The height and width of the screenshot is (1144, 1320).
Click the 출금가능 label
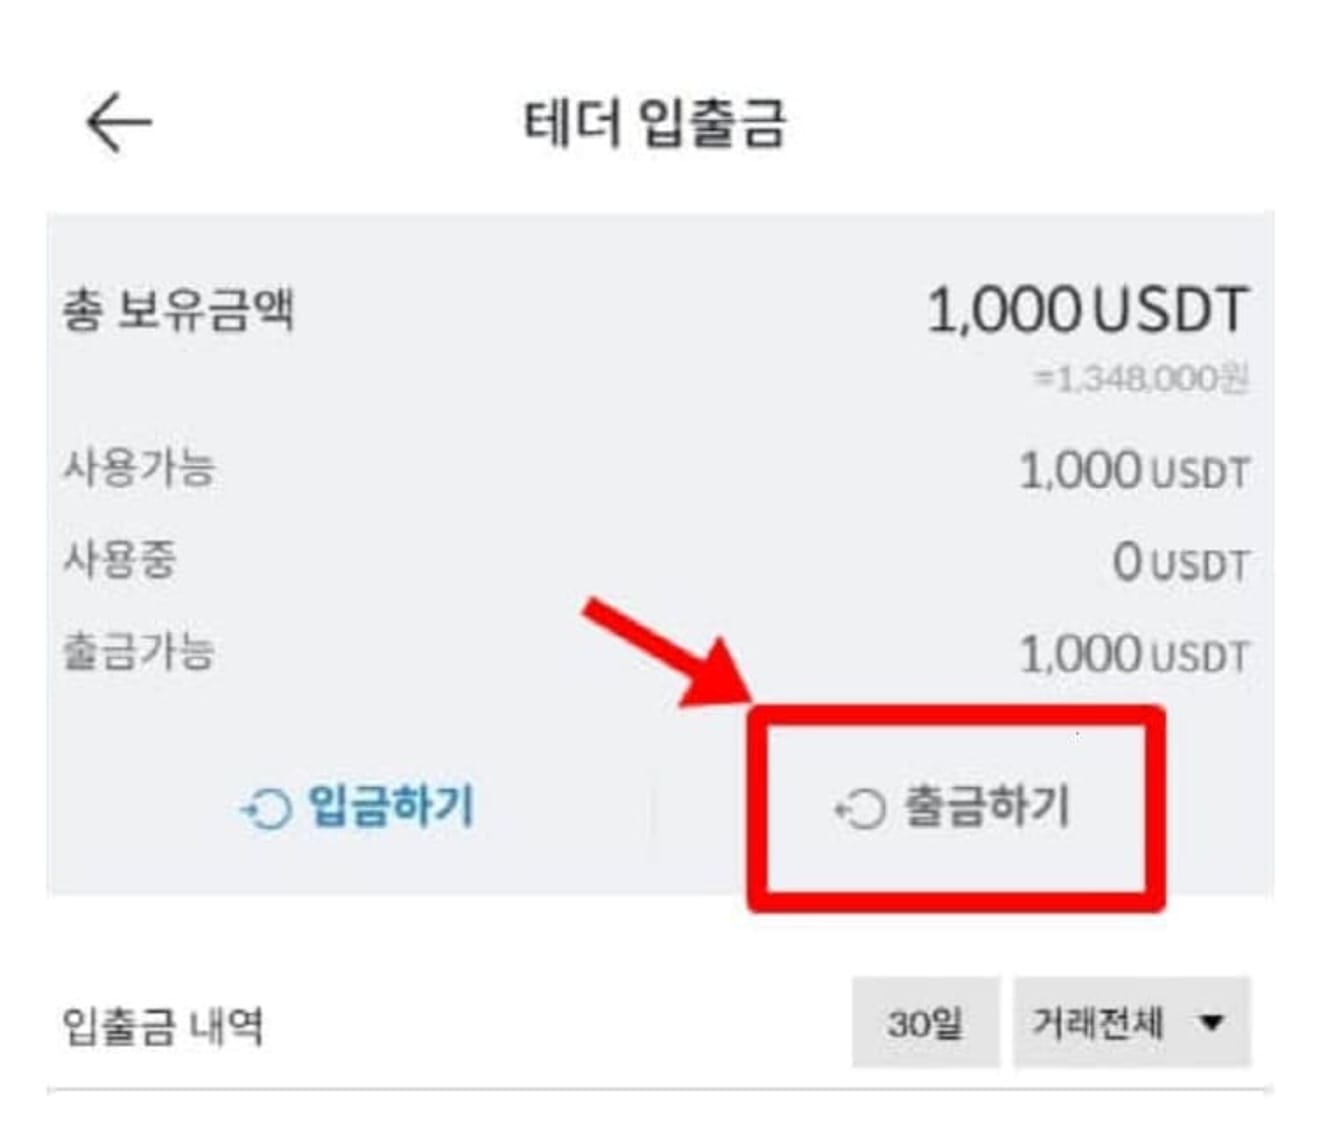(x=139, y=651)
